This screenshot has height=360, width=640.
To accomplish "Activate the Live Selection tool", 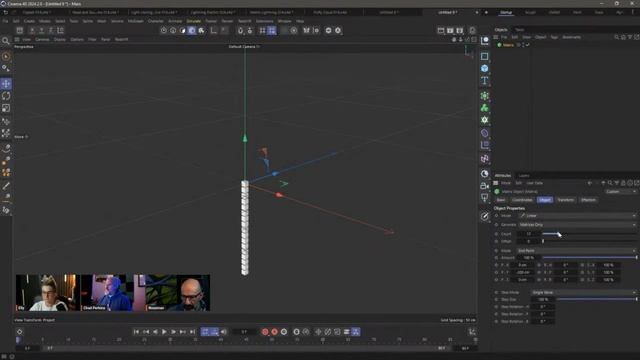I will [x=6, y=57].
